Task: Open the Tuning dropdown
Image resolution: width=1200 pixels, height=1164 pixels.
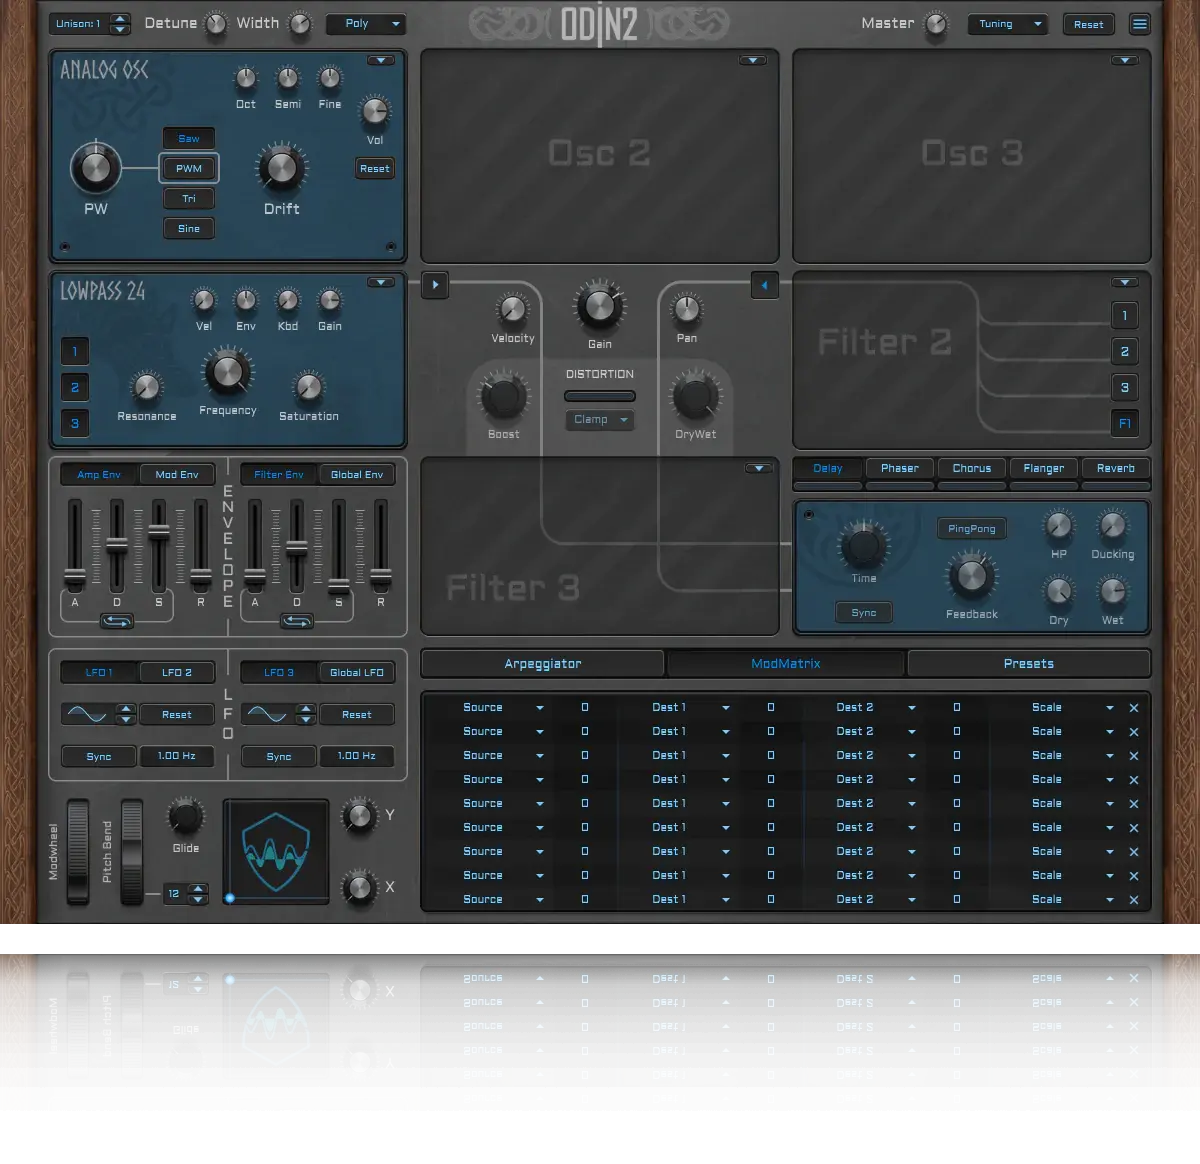Action: click(1007, 24)
